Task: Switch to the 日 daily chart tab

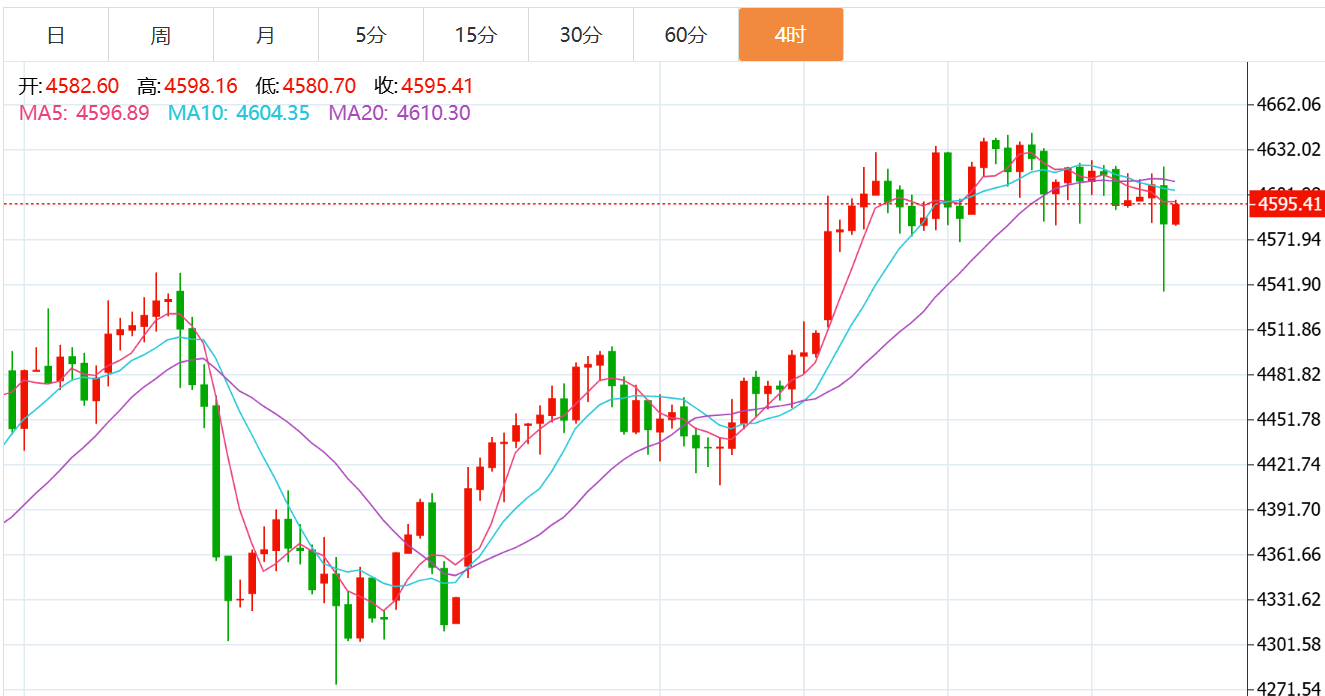Action: [56, 36]
